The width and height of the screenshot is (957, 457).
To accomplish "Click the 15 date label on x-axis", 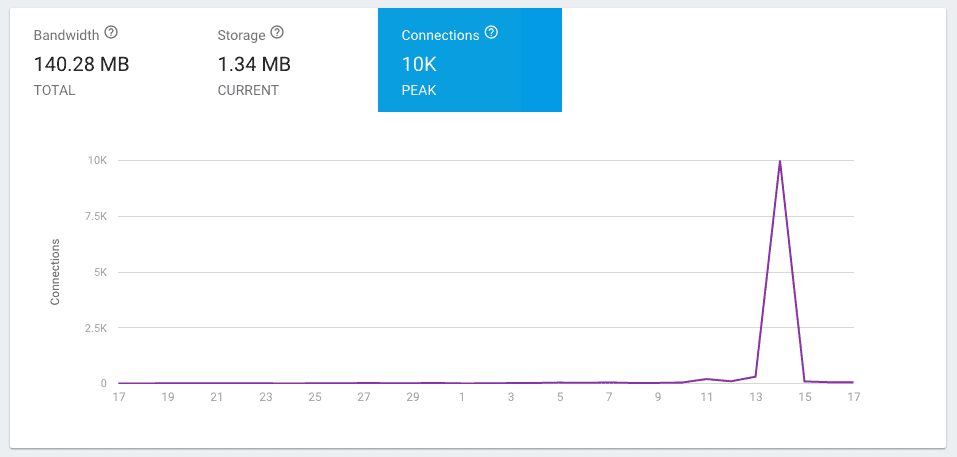I will (805, 397).
